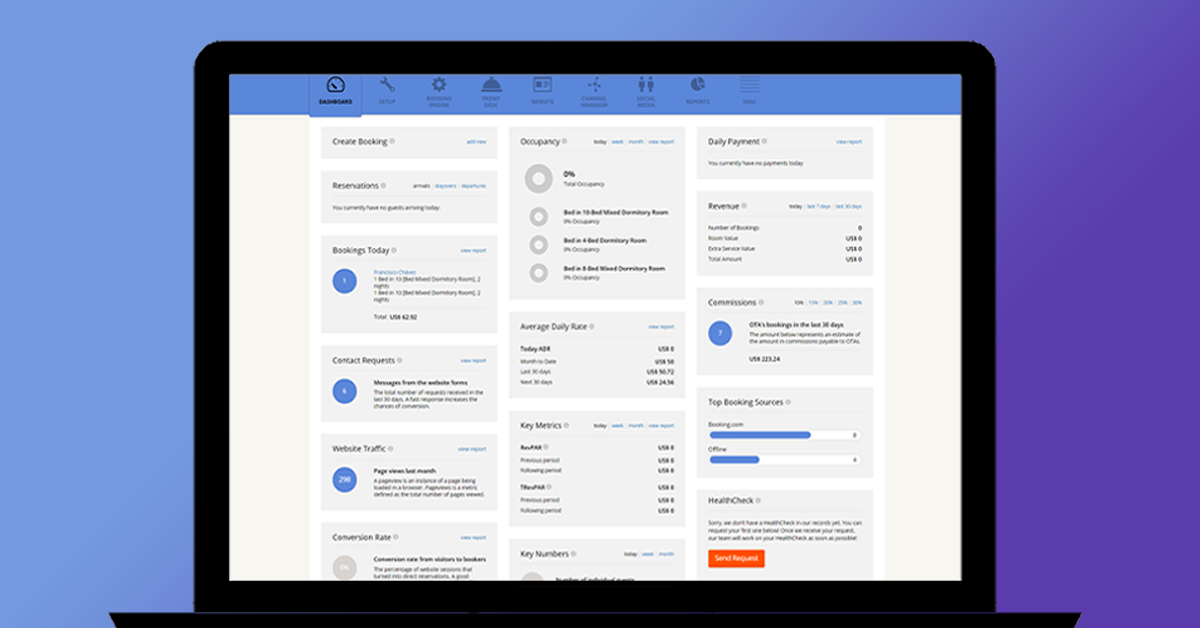Click Offline source progress bar

coord(784,460)
